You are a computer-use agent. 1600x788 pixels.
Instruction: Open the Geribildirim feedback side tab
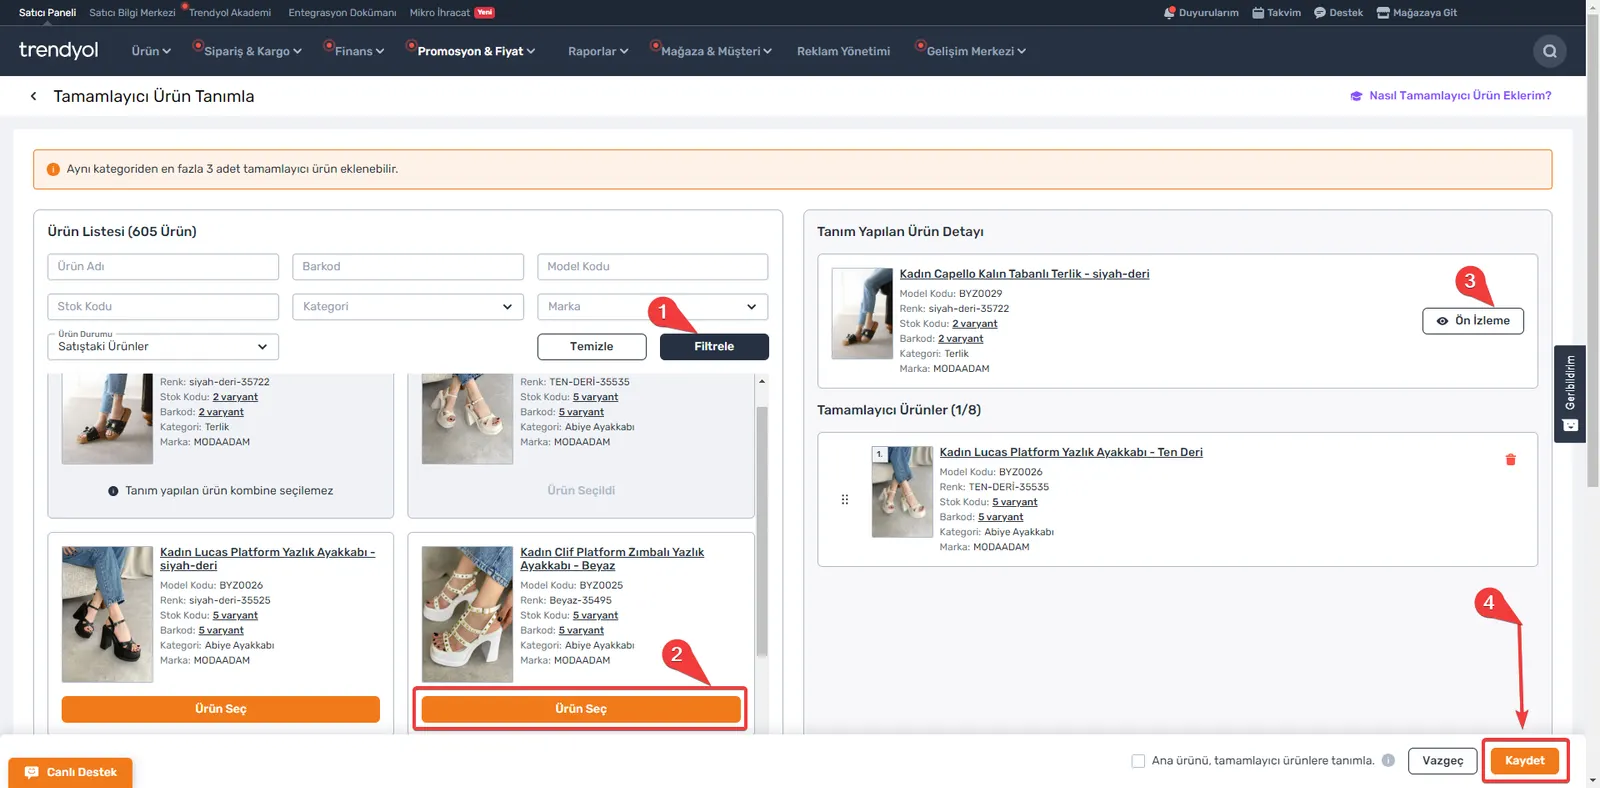(1570, 393)
